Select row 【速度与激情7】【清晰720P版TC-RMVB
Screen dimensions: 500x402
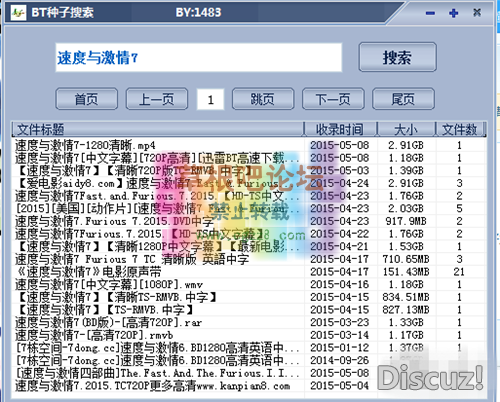tap(249, 171)
